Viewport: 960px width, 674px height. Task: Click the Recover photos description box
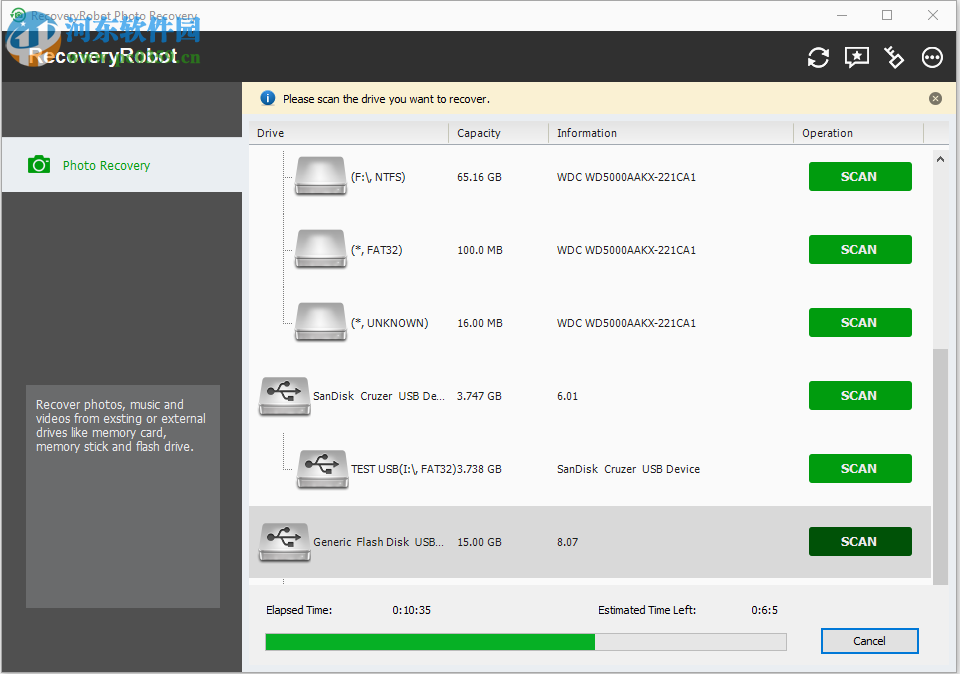click(x=123, y=496)
